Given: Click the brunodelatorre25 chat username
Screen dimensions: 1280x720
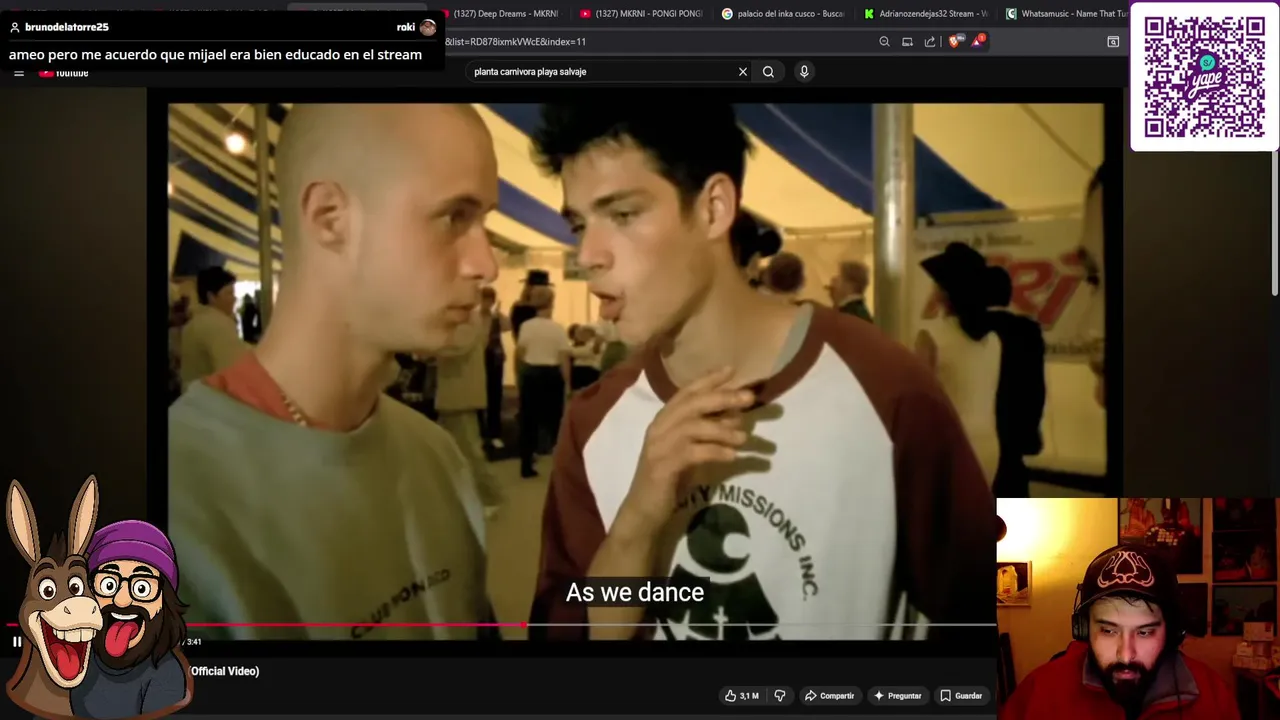Looking at the screenshot, I should tap(66, 27).
